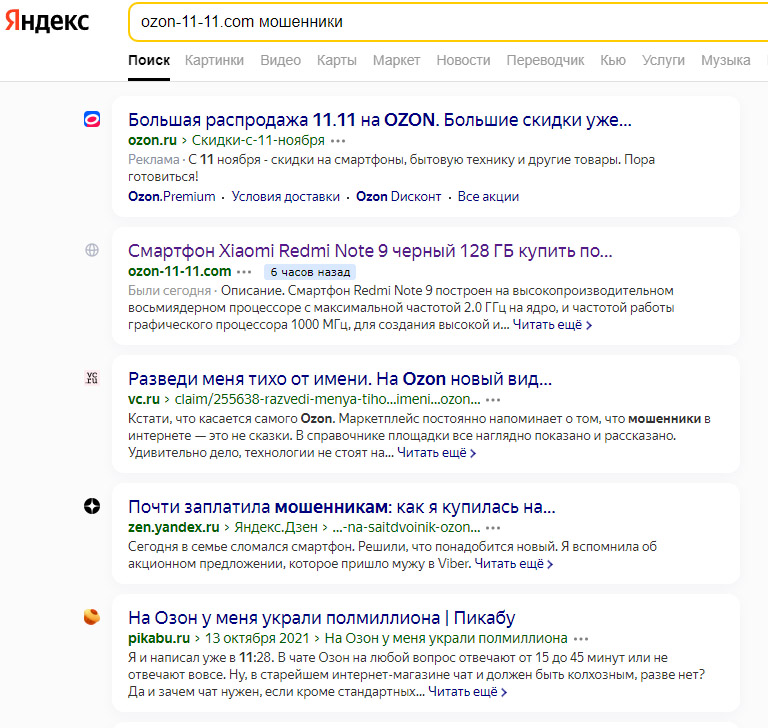Click the '6 часов назад' badge
The width and height of the screenshot is (768, 728).
pos(310,272)
